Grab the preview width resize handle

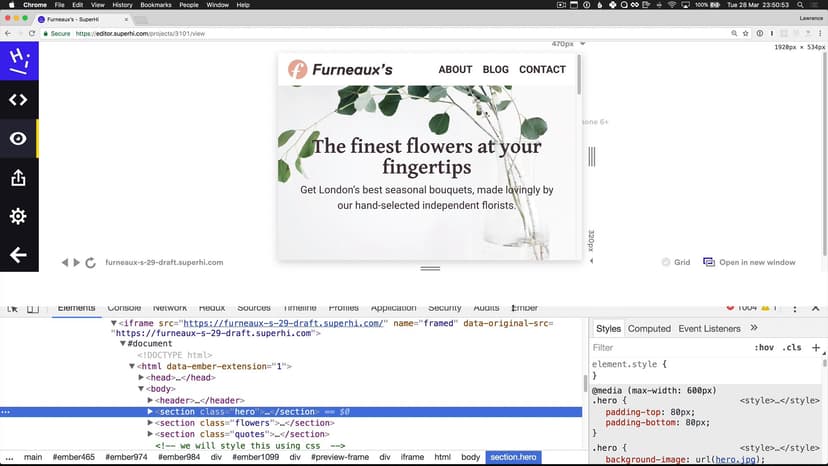click(591, 157)
